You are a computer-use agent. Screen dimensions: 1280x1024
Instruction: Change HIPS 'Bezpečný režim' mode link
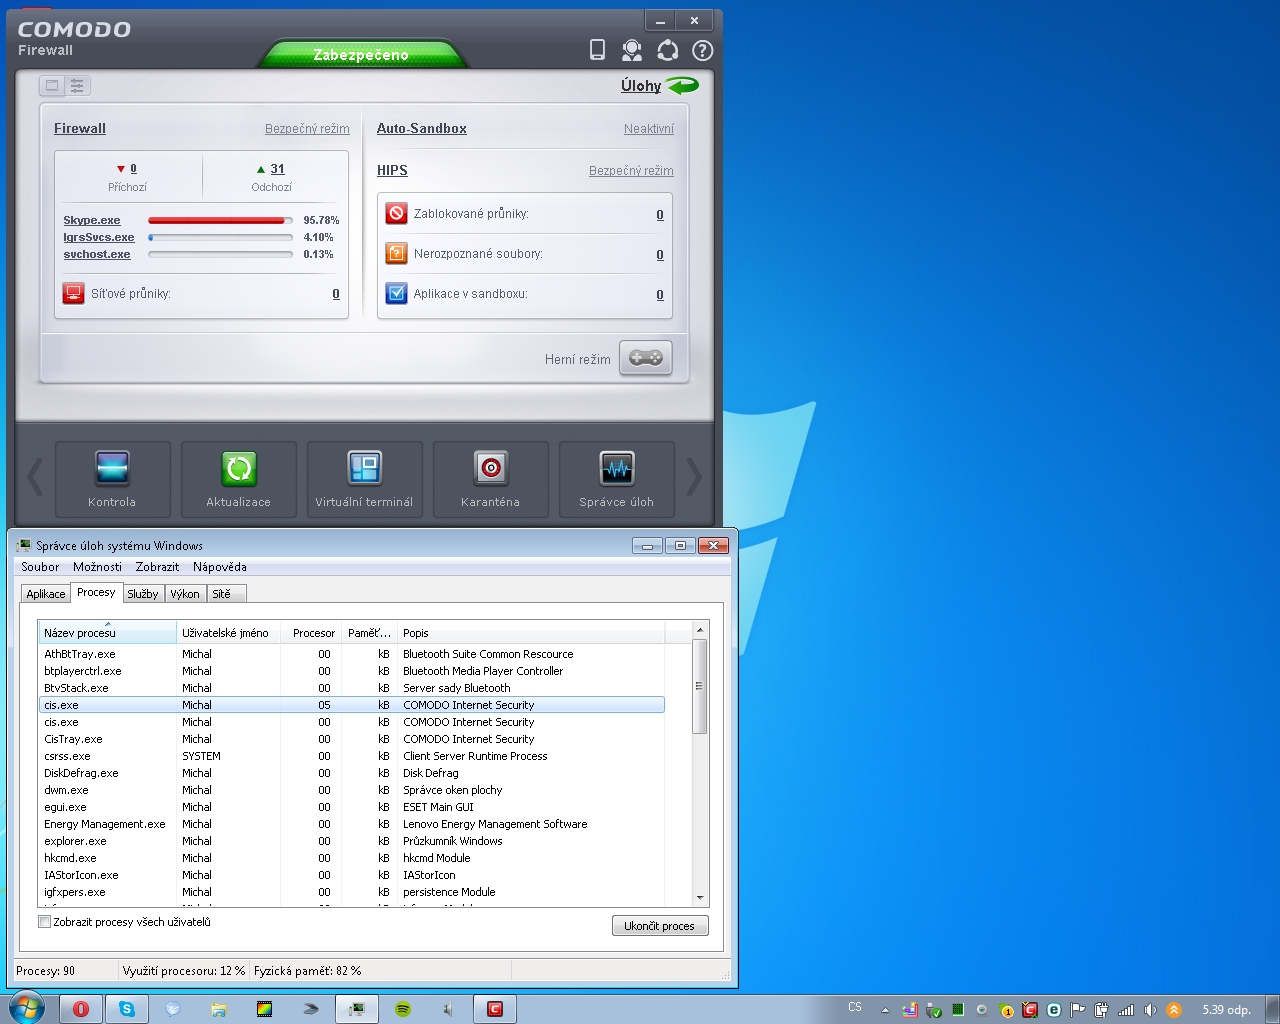[x=631, y=171]
